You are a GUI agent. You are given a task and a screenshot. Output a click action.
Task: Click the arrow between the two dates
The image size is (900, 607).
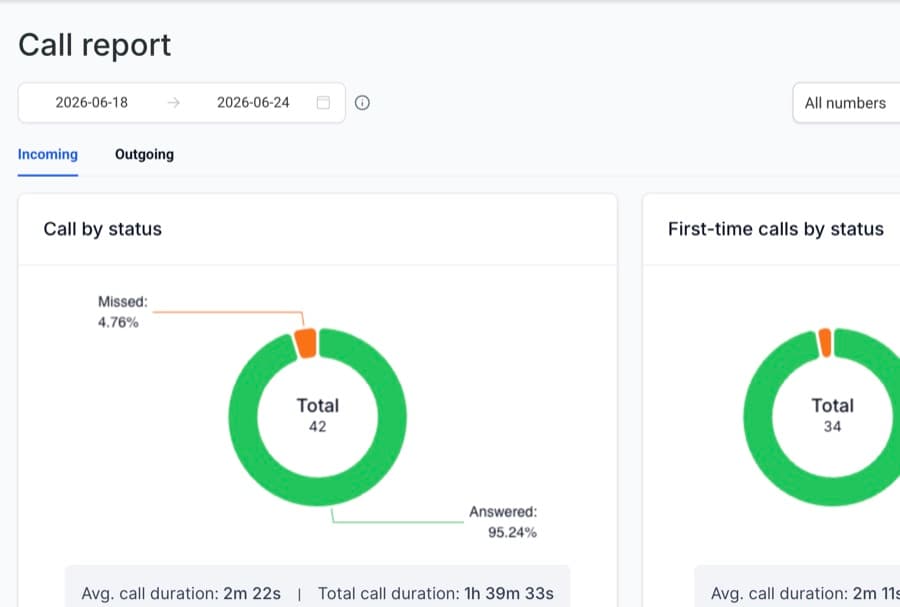coord(173,103)
